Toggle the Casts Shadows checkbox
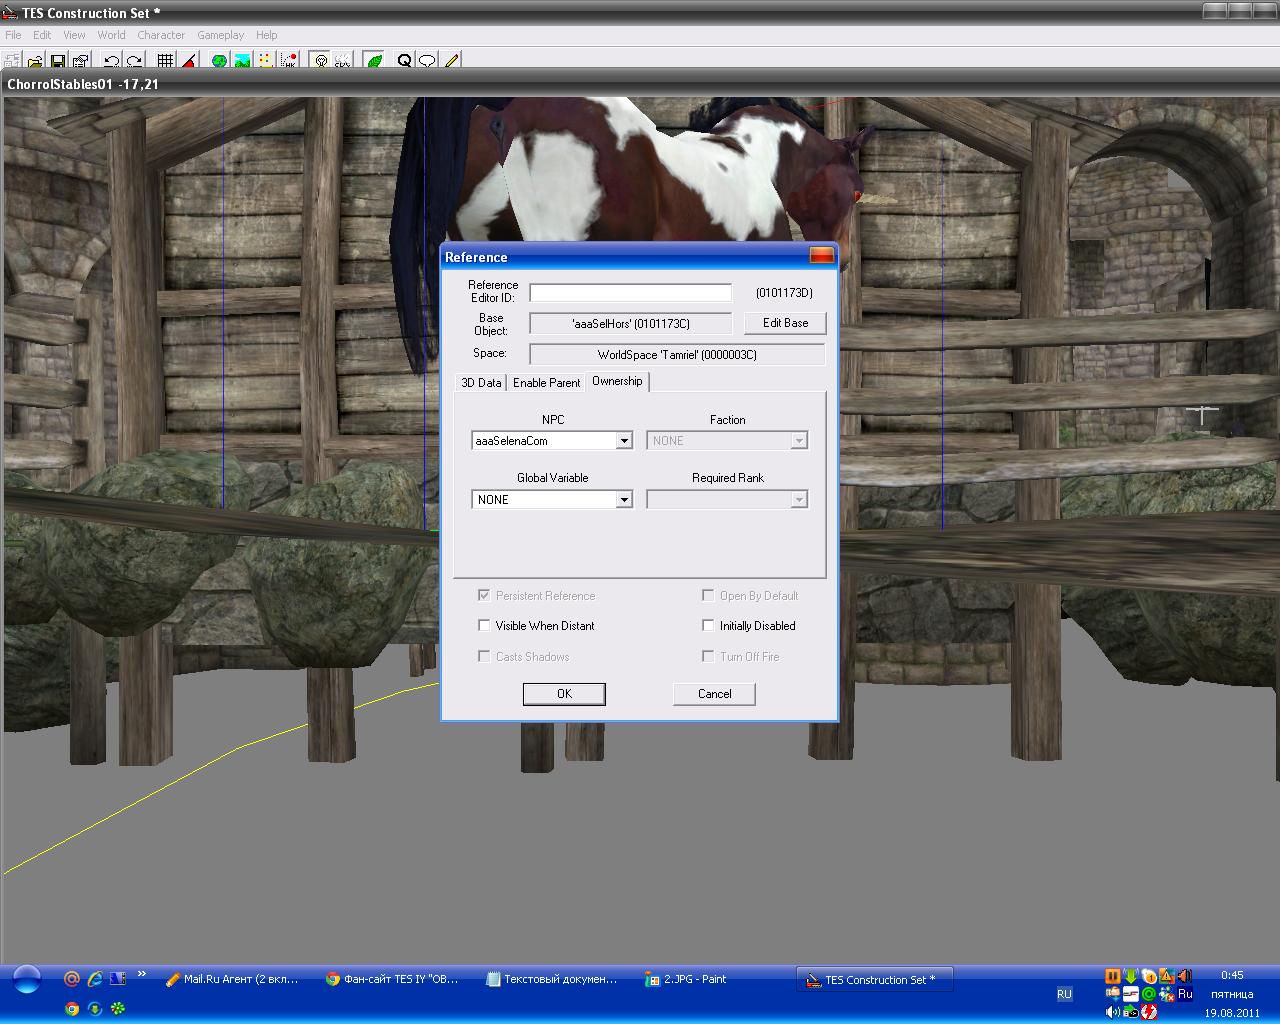Screen dimensions: 1280x1024 point(524,657)
